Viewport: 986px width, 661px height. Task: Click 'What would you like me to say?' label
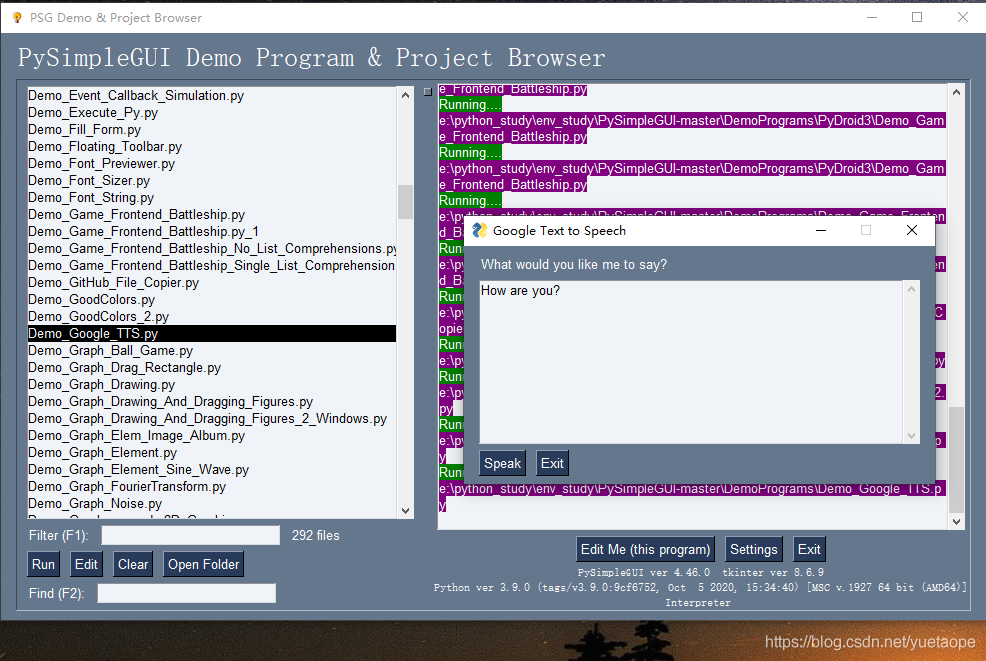573,264
